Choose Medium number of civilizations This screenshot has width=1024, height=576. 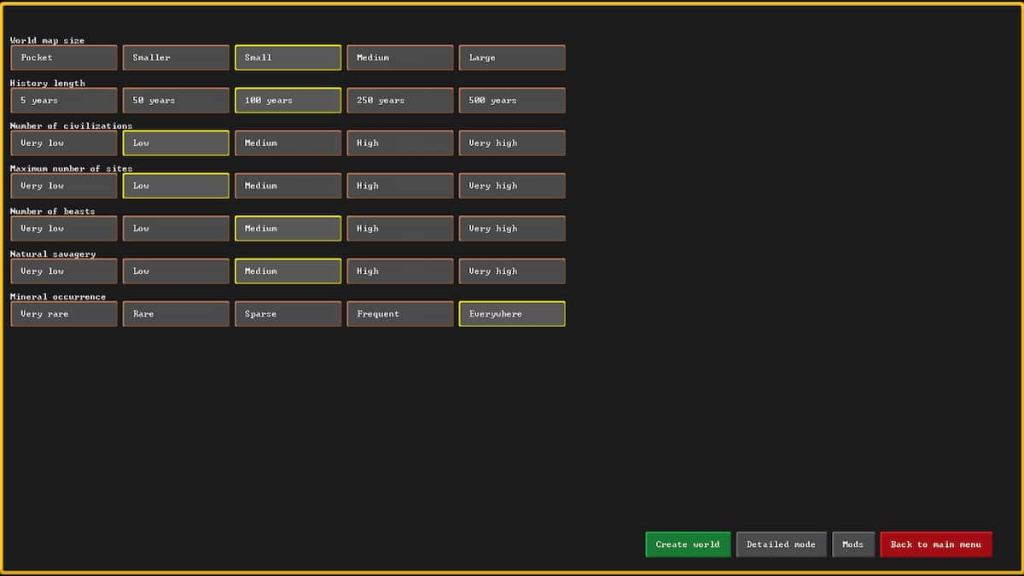pyautogui.click(x=287, y=142)
